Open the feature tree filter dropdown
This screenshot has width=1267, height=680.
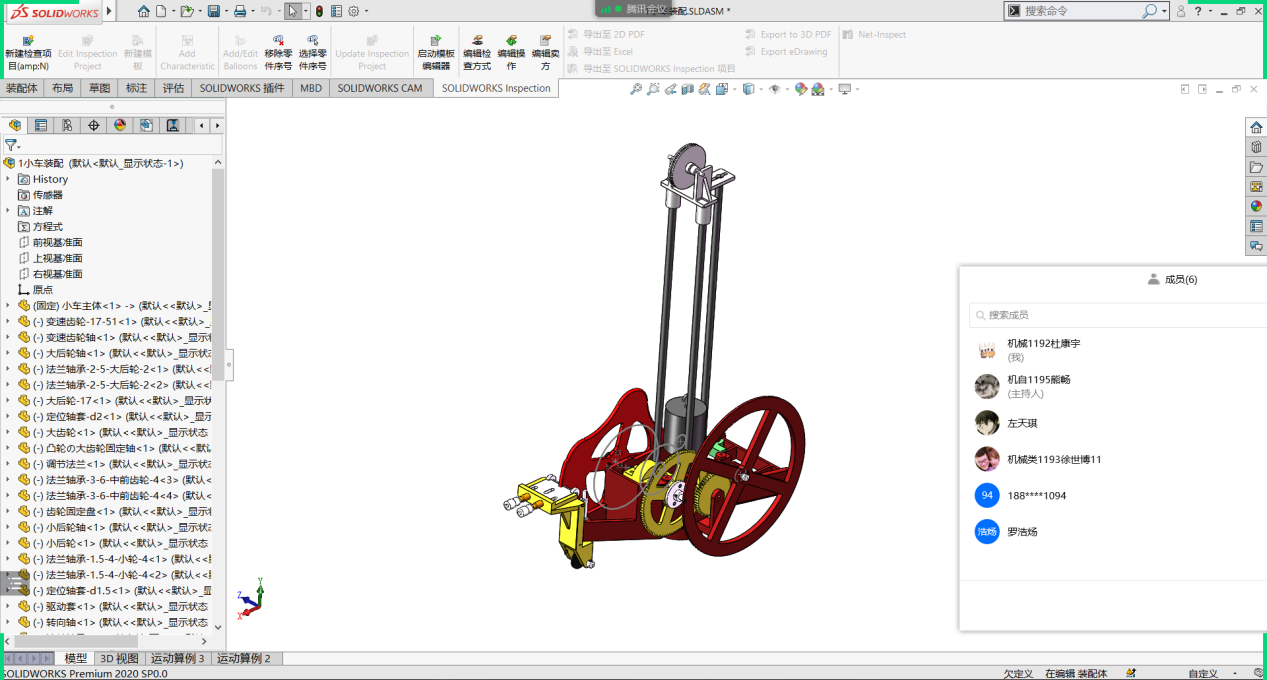tap(12, 145)
